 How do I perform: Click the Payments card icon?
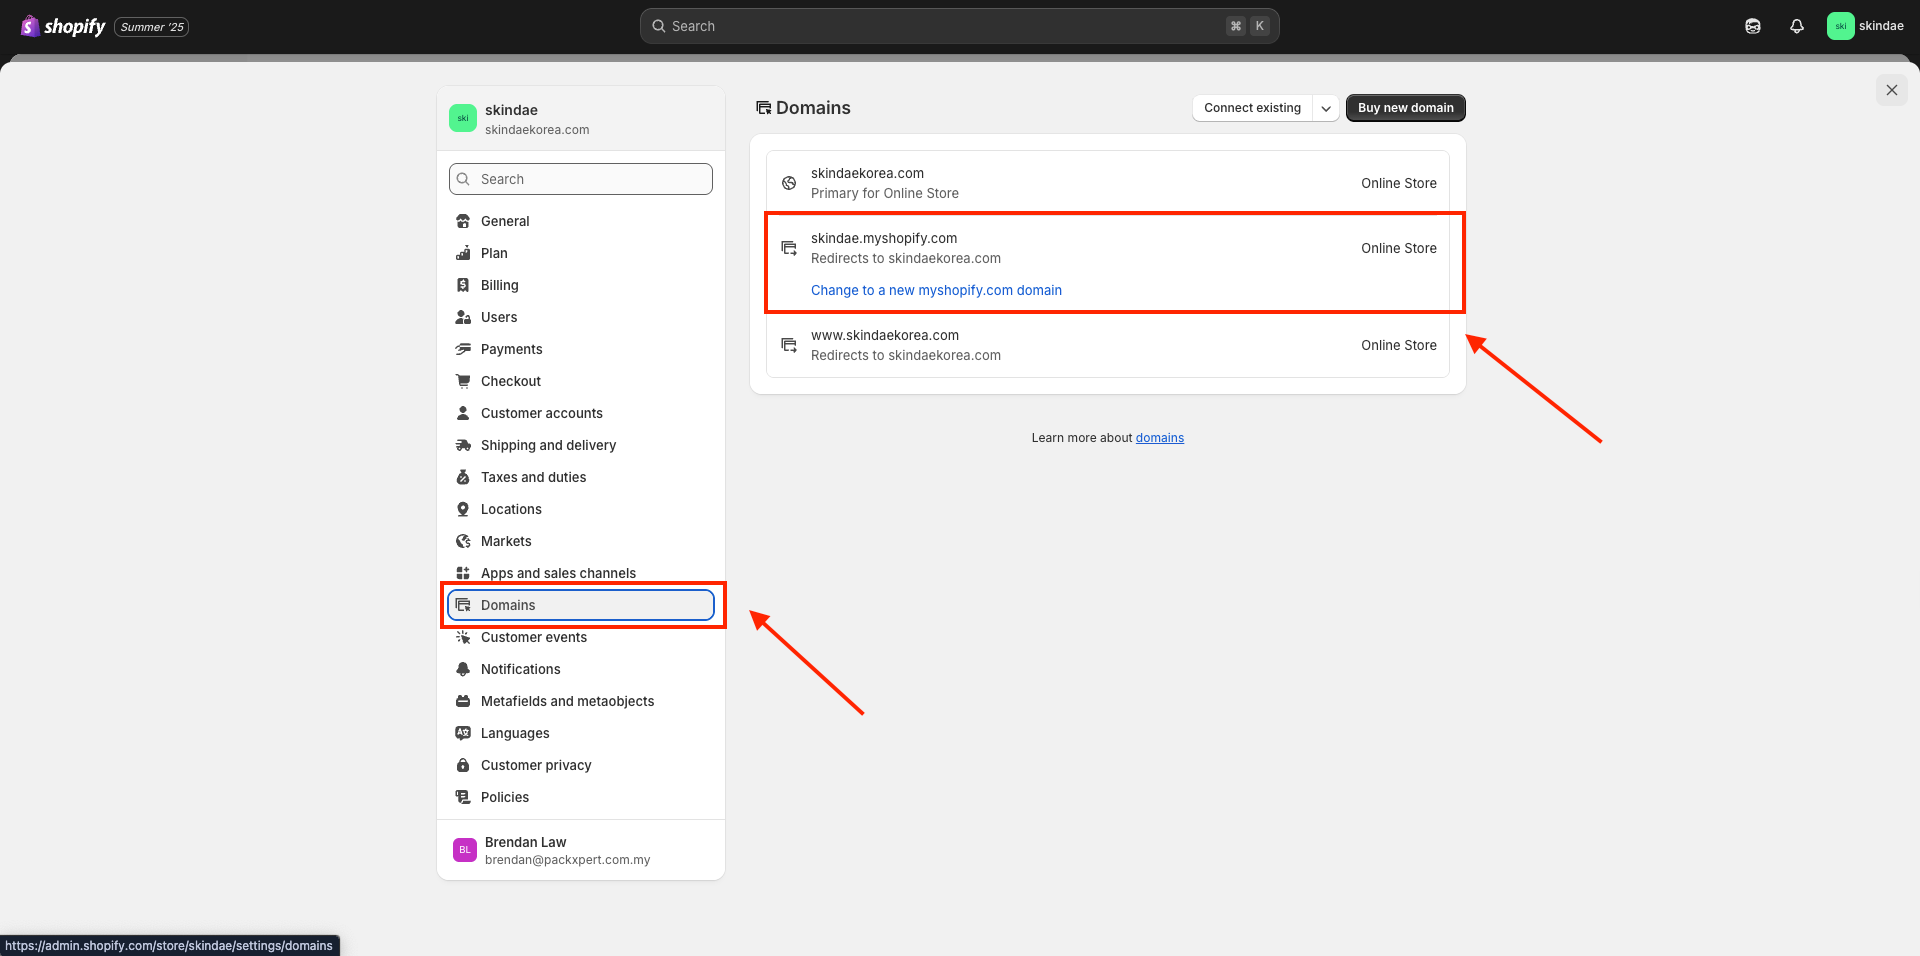pyautogui.click(x=463, y=349)
